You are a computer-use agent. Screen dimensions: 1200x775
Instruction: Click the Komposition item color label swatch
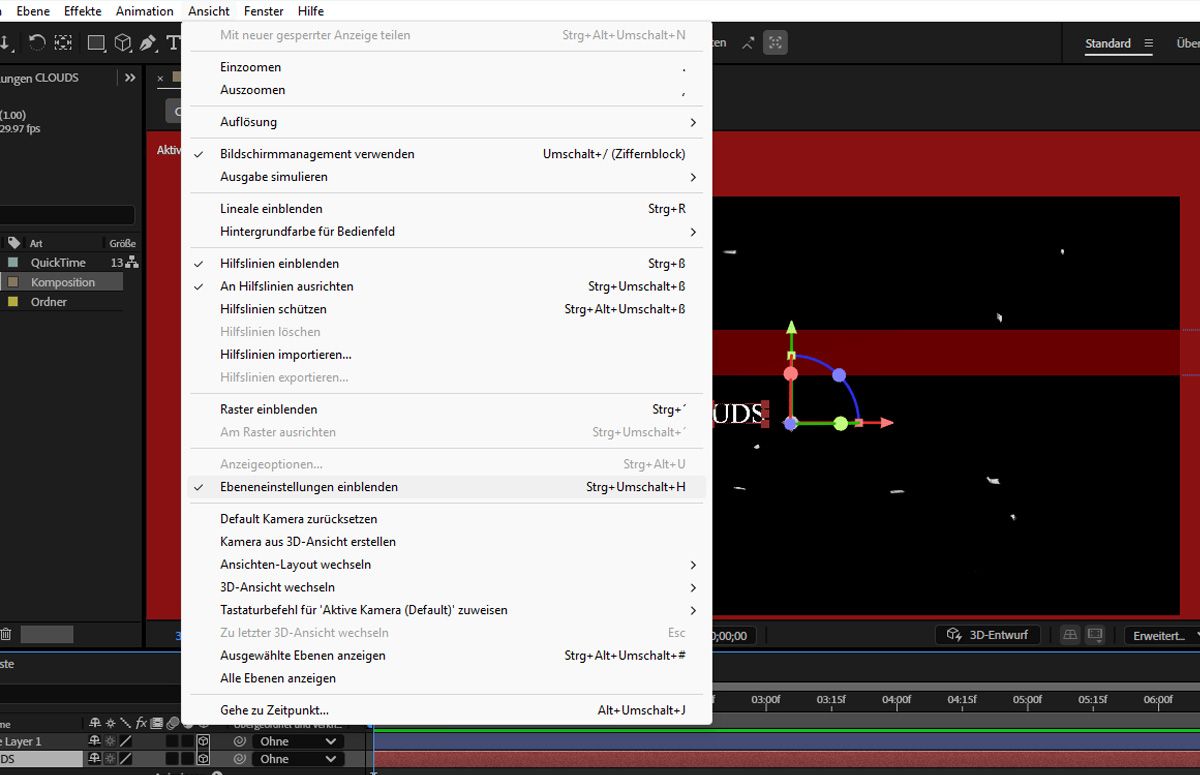(x=13, y=282)
